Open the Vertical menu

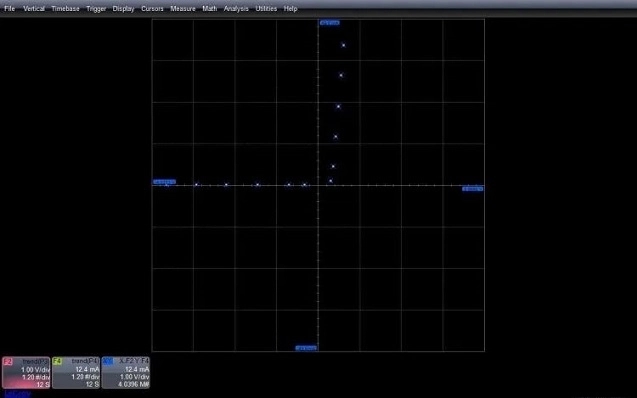coord(34,9)
